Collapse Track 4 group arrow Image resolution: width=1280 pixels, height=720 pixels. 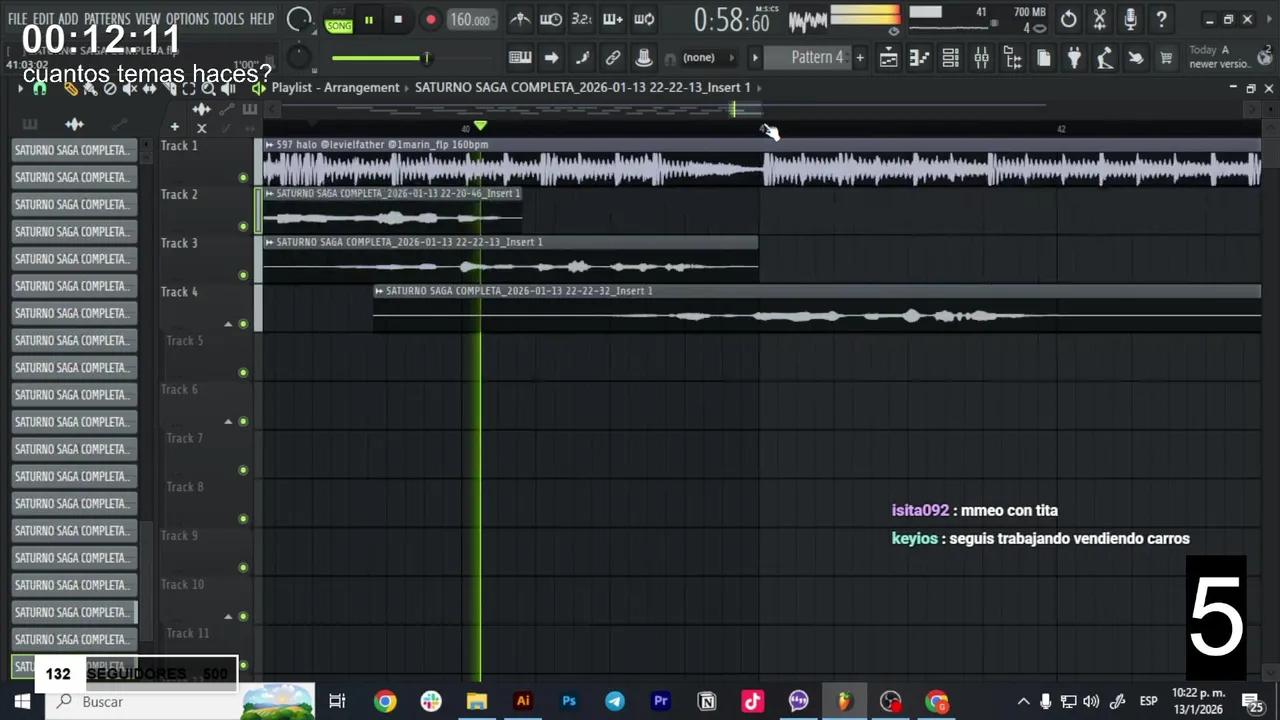228,324
